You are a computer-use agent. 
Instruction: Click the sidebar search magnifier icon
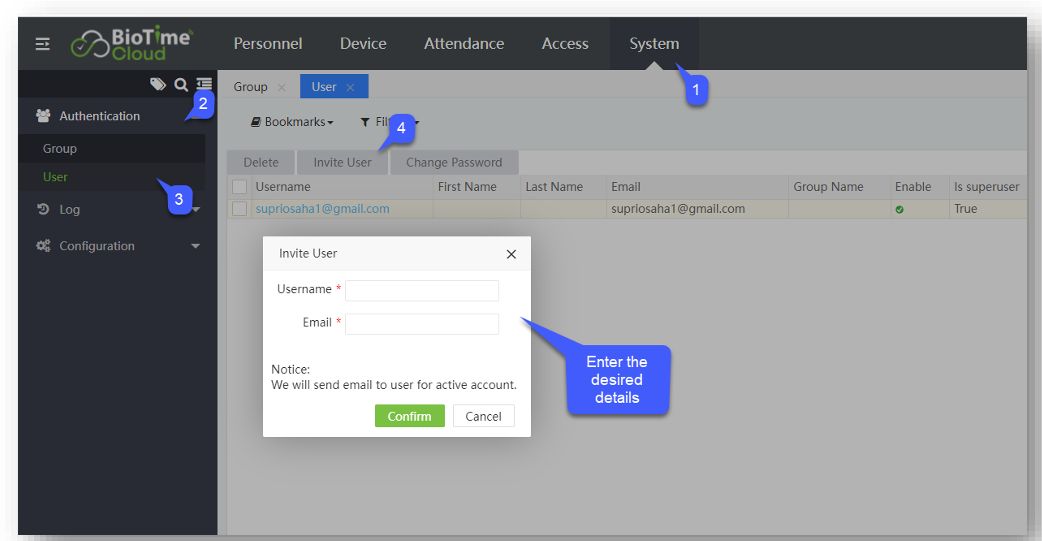tap(181, 85)
